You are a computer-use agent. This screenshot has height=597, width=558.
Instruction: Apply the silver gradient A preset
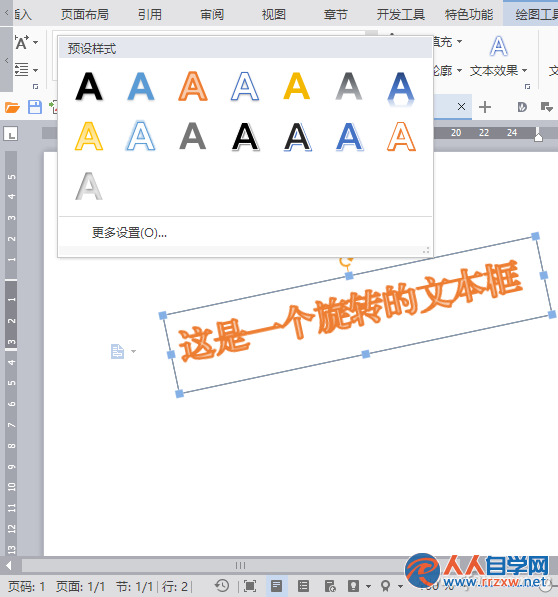coord(89,187)
